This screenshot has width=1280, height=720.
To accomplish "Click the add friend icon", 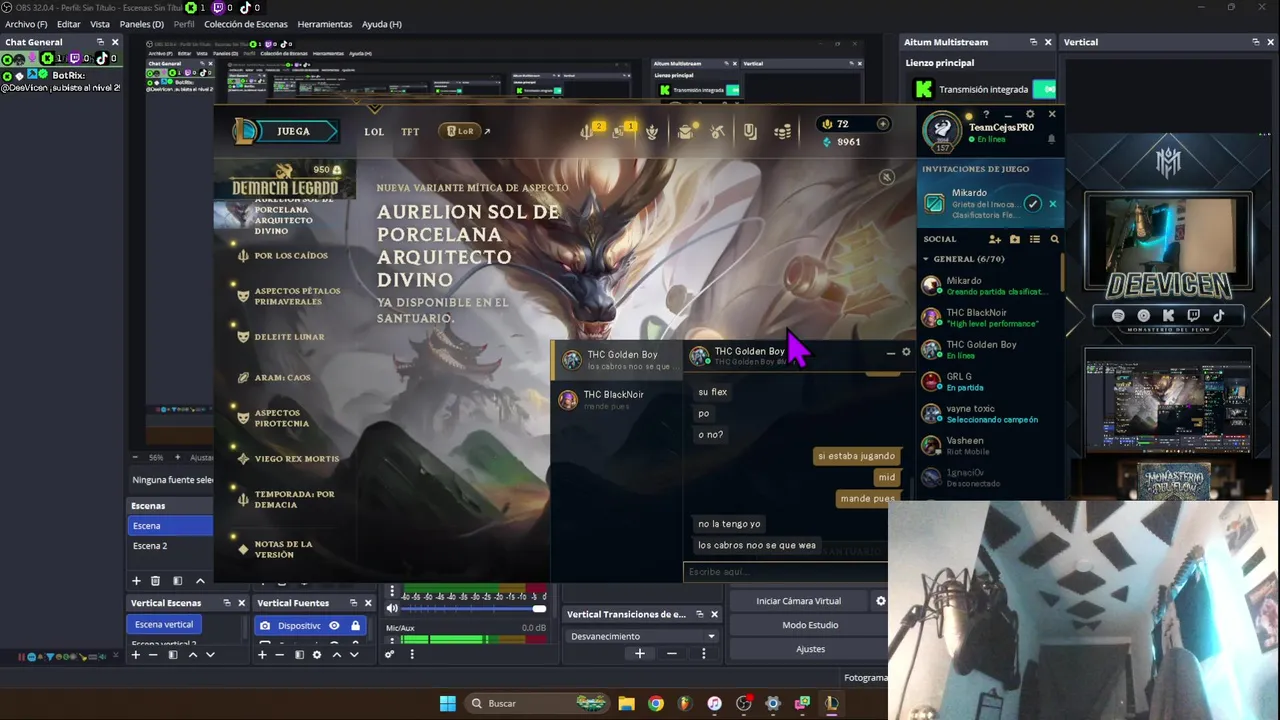I will point(995,239).
